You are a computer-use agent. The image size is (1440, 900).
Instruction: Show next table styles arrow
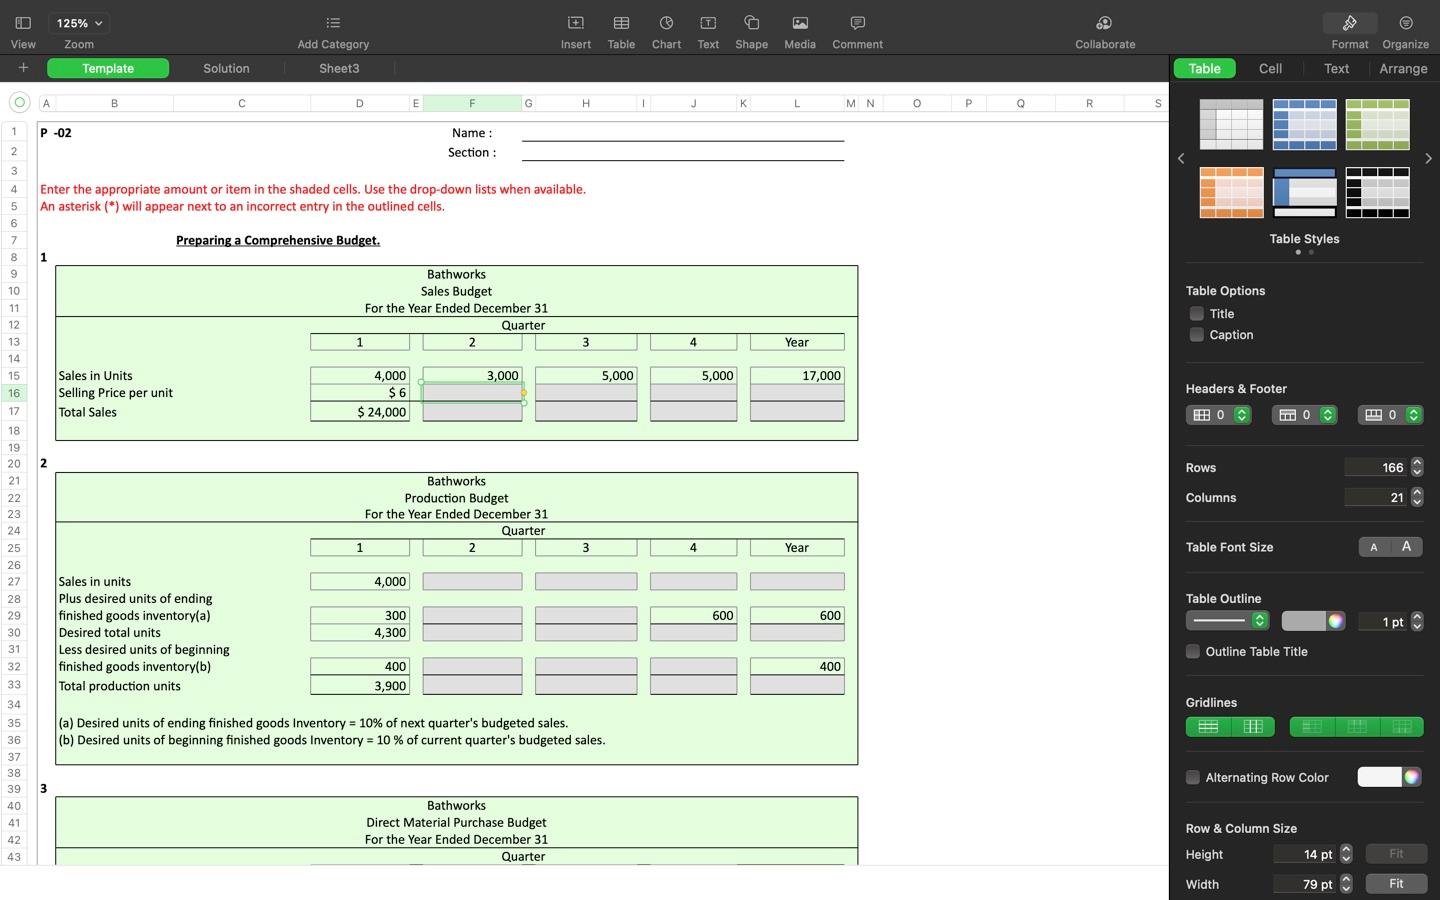[x=1428, y=159]
